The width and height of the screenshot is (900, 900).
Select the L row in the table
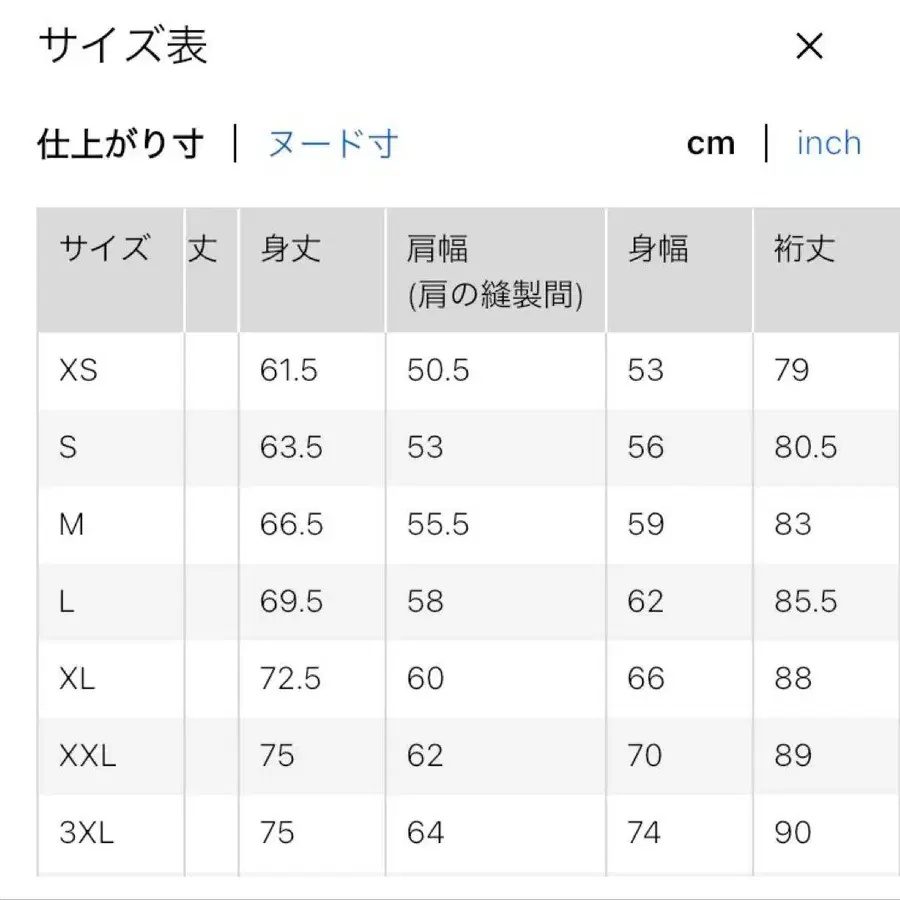tap(66, 601)
